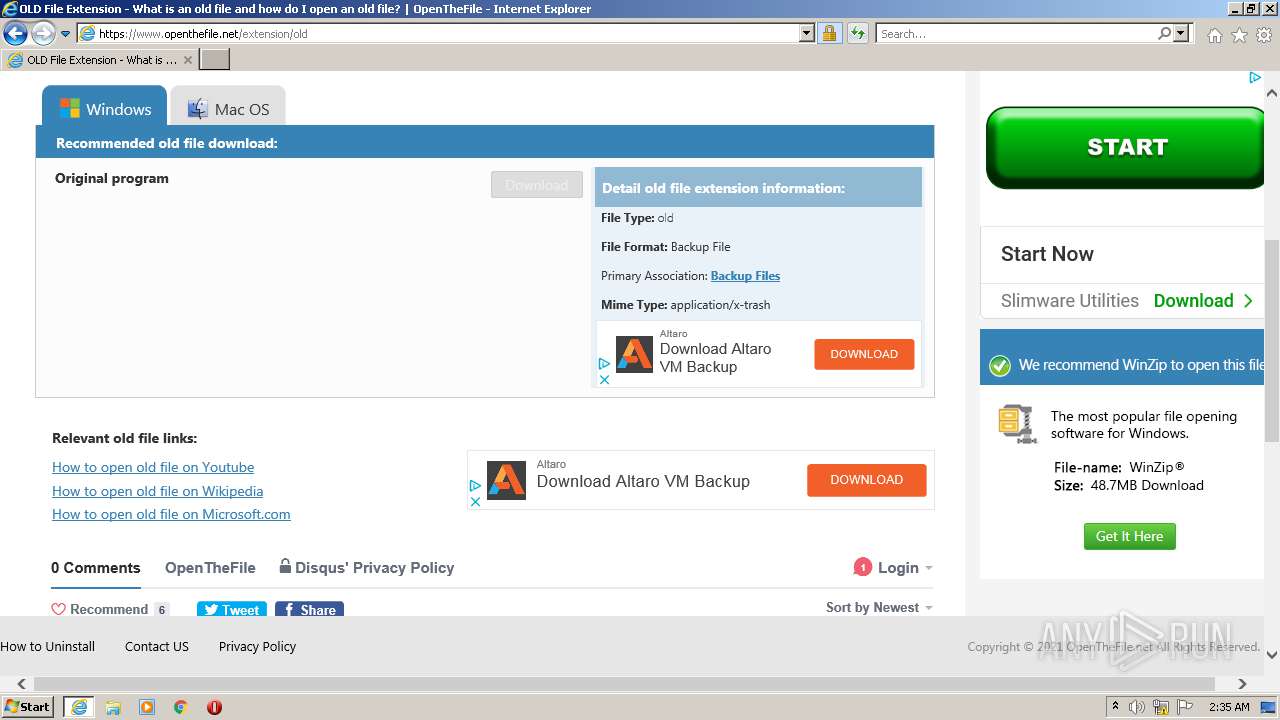Close the OLD File Extension tab
This screenshot has width=1280, height=720.
pyautogui.click(x=187, y=60)
